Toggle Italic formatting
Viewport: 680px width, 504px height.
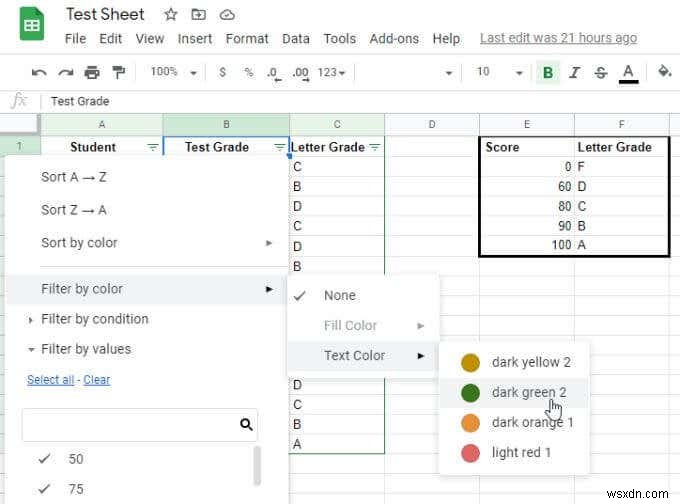575,72
